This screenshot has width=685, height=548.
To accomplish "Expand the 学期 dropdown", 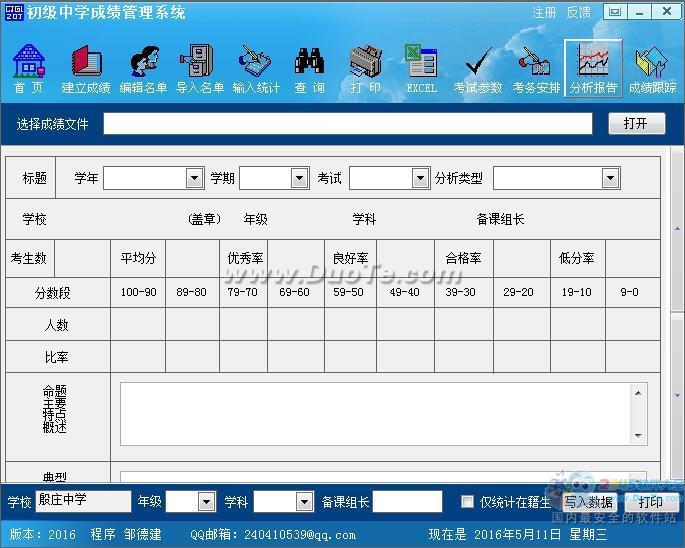I will (299, 178).
